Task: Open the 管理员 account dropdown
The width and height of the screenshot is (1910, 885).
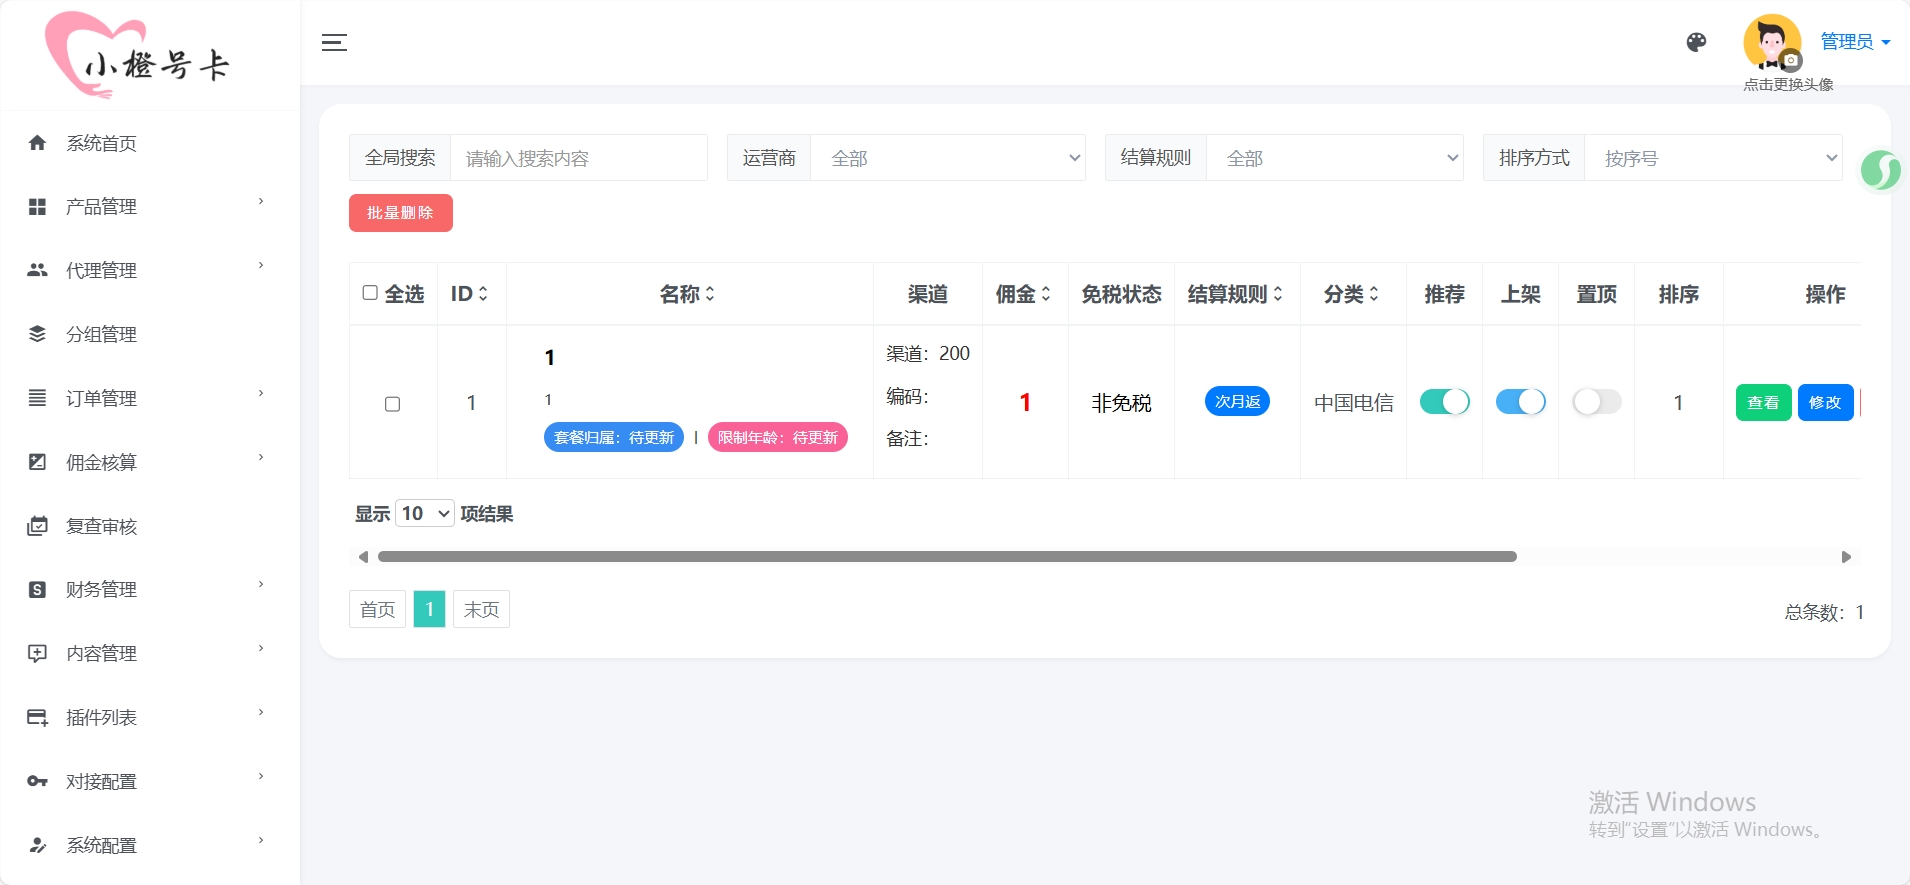Action: coord(1855,42)
